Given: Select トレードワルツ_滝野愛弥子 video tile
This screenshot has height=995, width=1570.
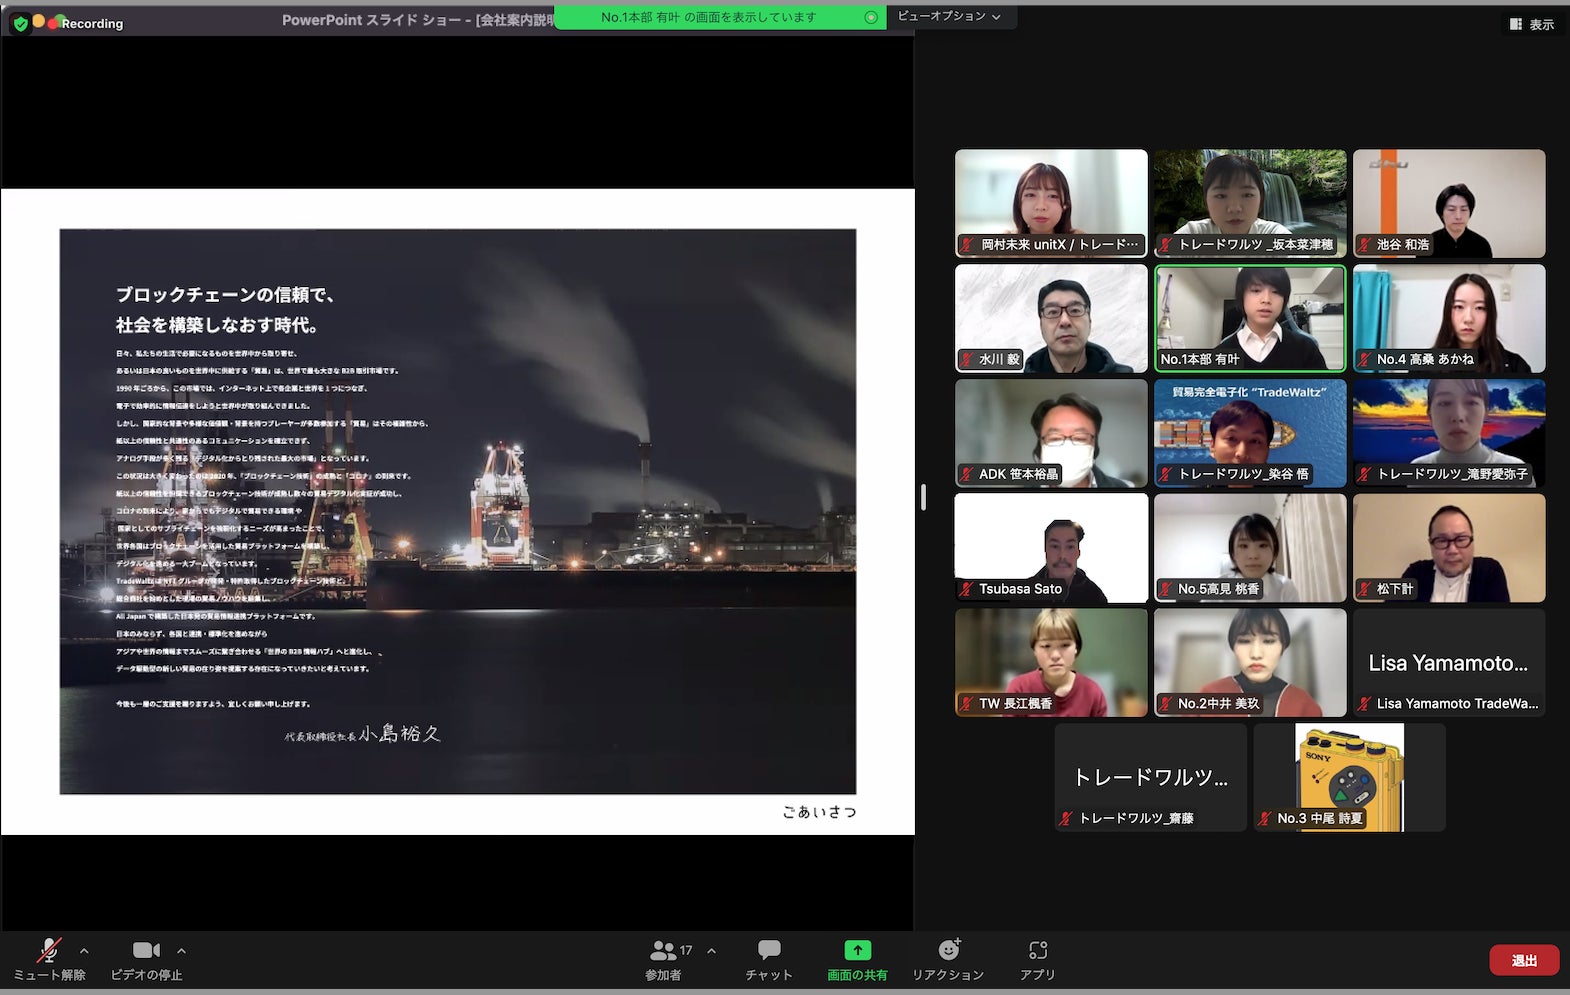Looking at the screenshot, I should click(1449, 433).
